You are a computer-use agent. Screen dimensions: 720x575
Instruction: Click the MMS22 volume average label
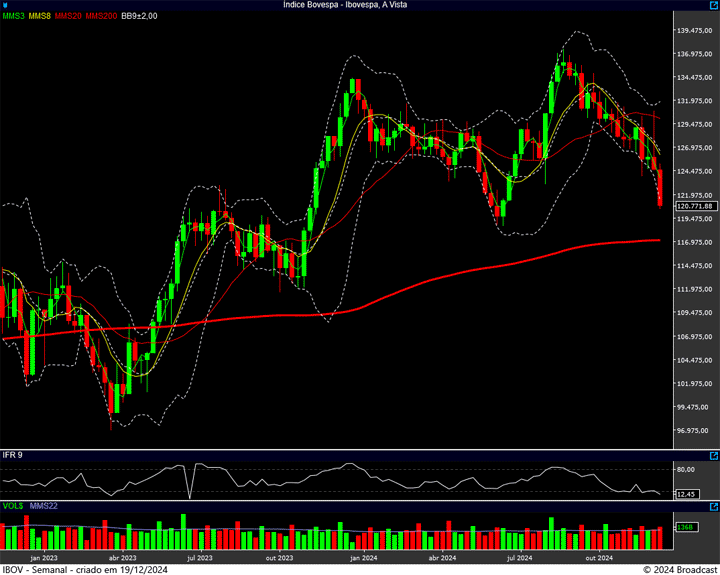pos(44,506)
